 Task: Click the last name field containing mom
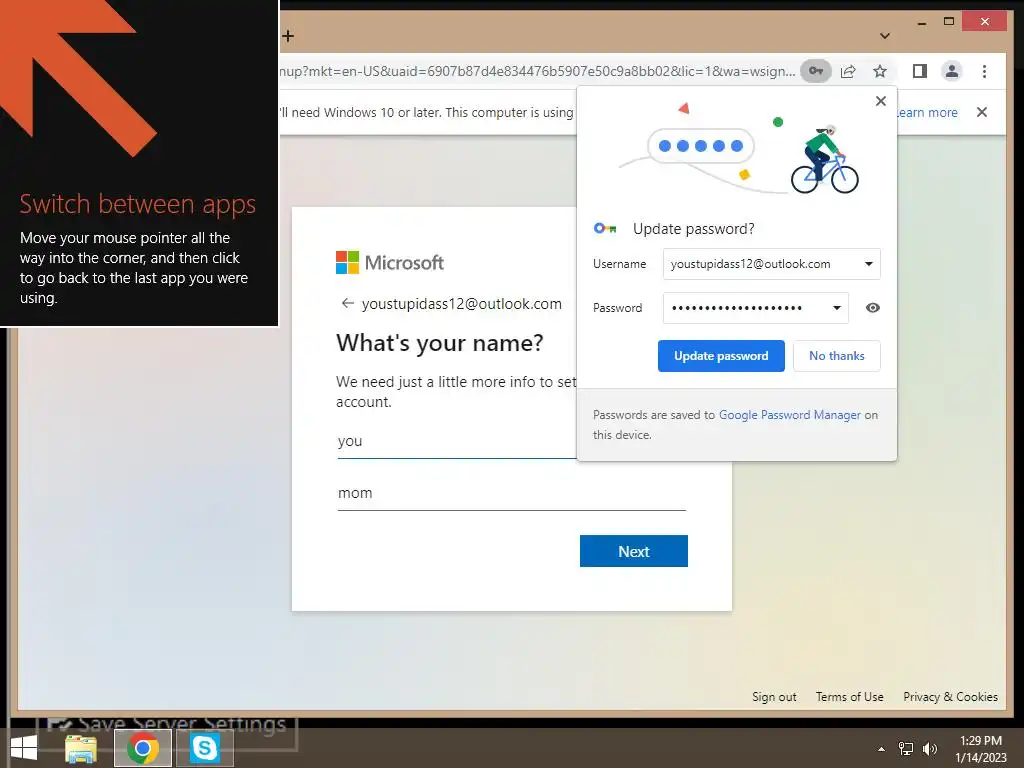[512, 493]
